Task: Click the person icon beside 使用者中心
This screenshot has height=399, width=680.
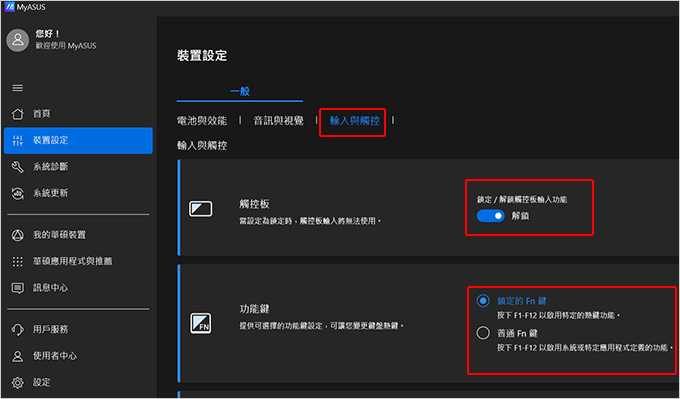Action: (17, 356)
